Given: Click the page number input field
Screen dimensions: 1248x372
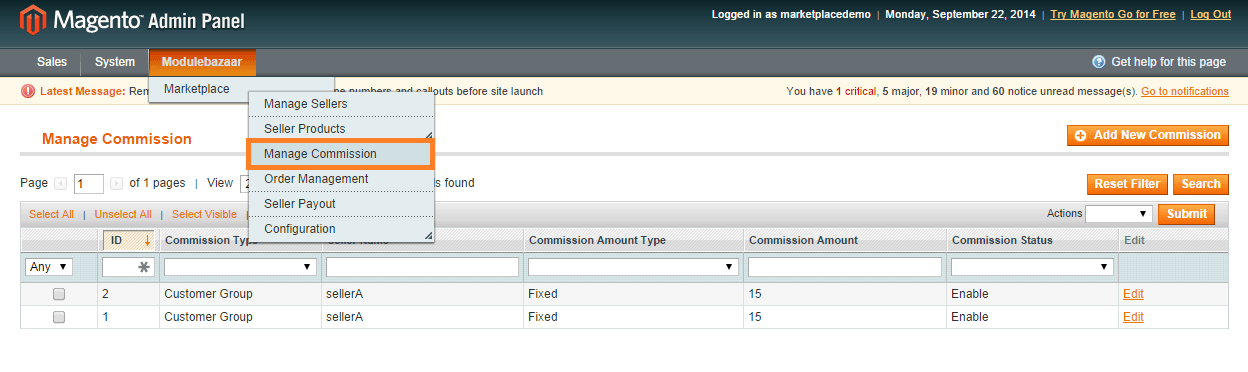Looking at the screenshot, I should (89, 184).
